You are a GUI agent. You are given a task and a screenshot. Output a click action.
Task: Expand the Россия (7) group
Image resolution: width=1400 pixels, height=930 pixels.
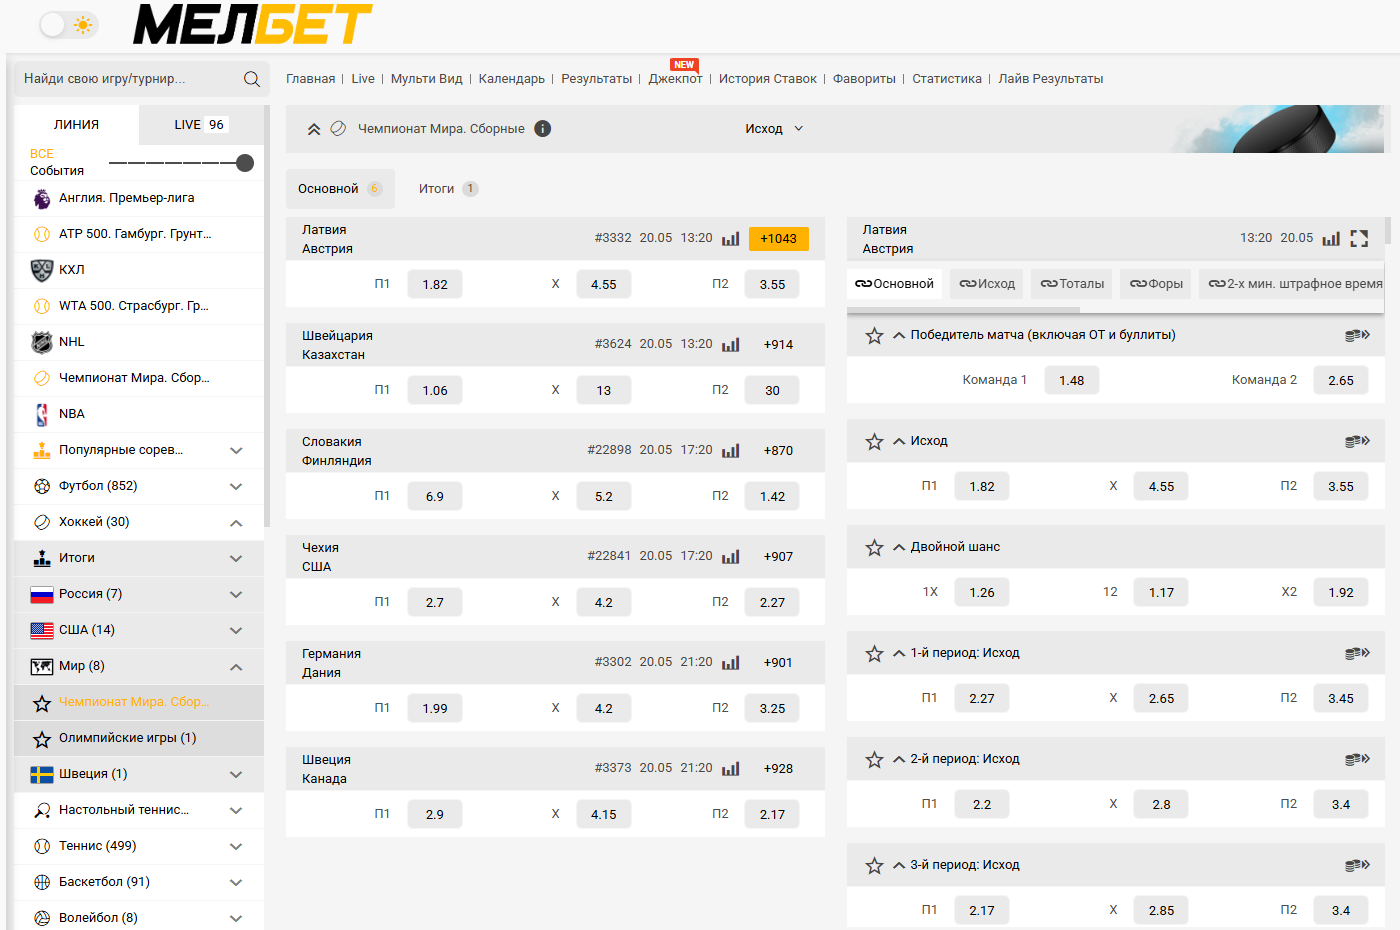(x=236, y=594)
